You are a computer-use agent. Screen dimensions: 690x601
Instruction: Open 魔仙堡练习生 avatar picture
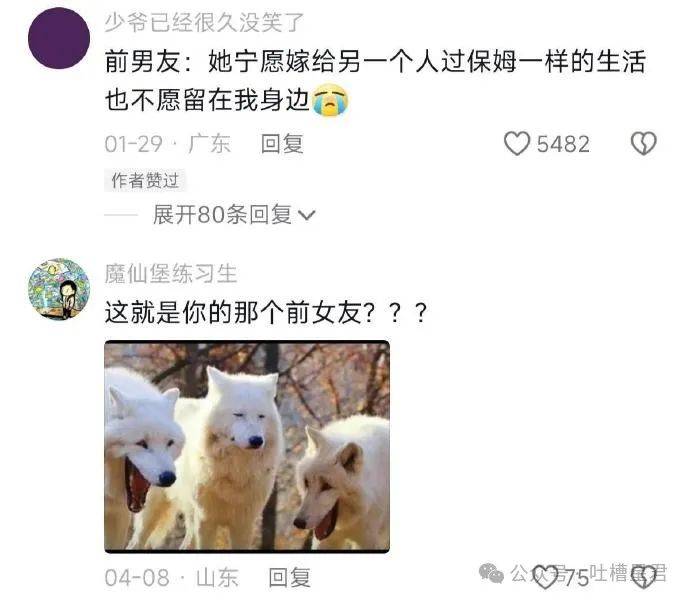coord(59,289)
